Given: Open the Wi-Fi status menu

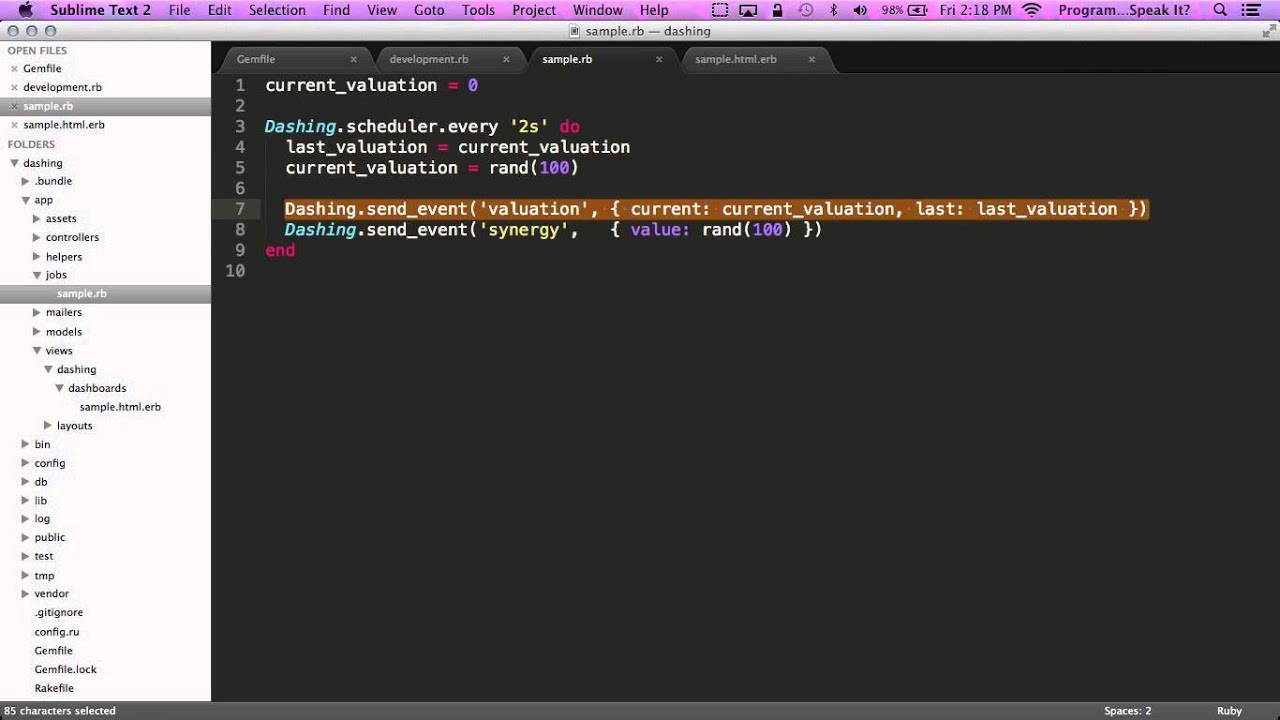Looking at the screenshot, I should (1032, 10).
